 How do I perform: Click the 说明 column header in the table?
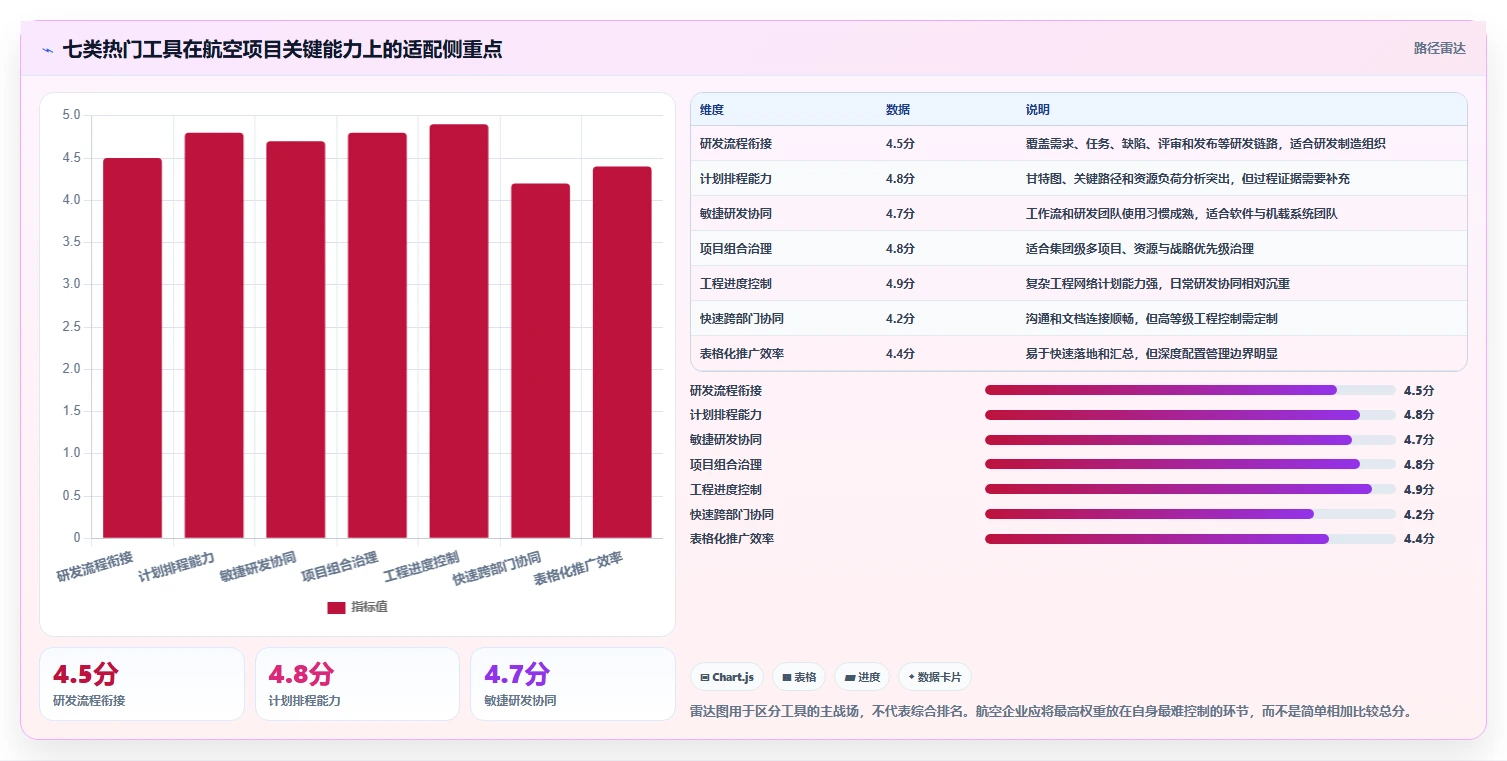point(1038,109)
